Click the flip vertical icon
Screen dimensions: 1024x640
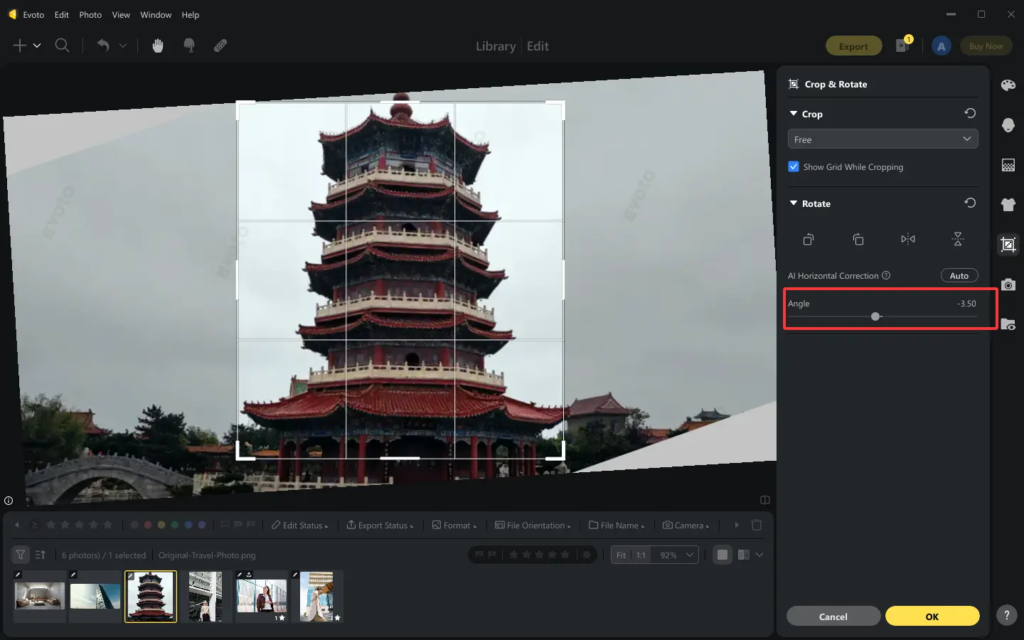tap(957, 239)
